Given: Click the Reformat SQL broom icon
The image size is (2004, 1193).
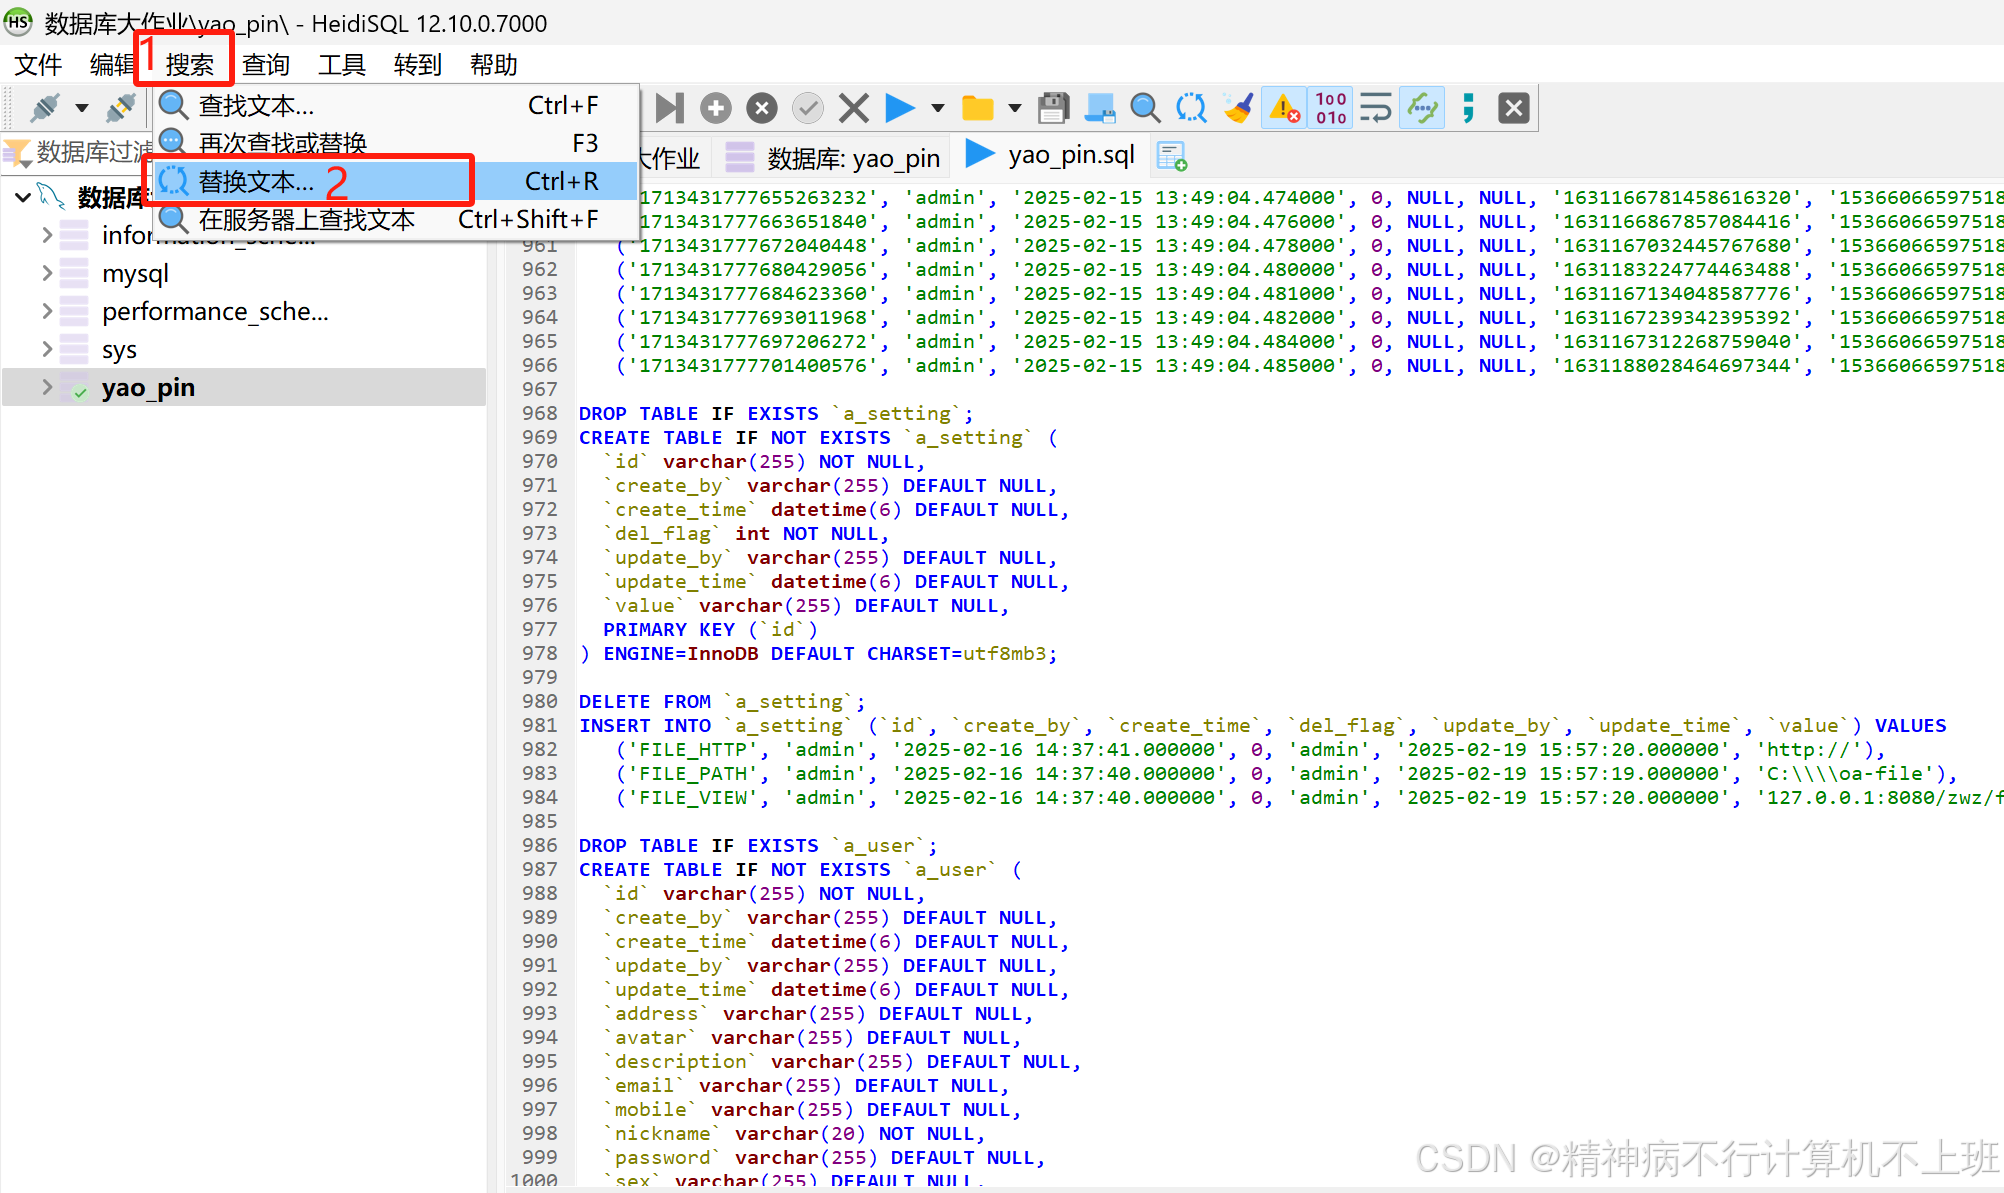Looking at the screenshot, I should [1238, 108].
